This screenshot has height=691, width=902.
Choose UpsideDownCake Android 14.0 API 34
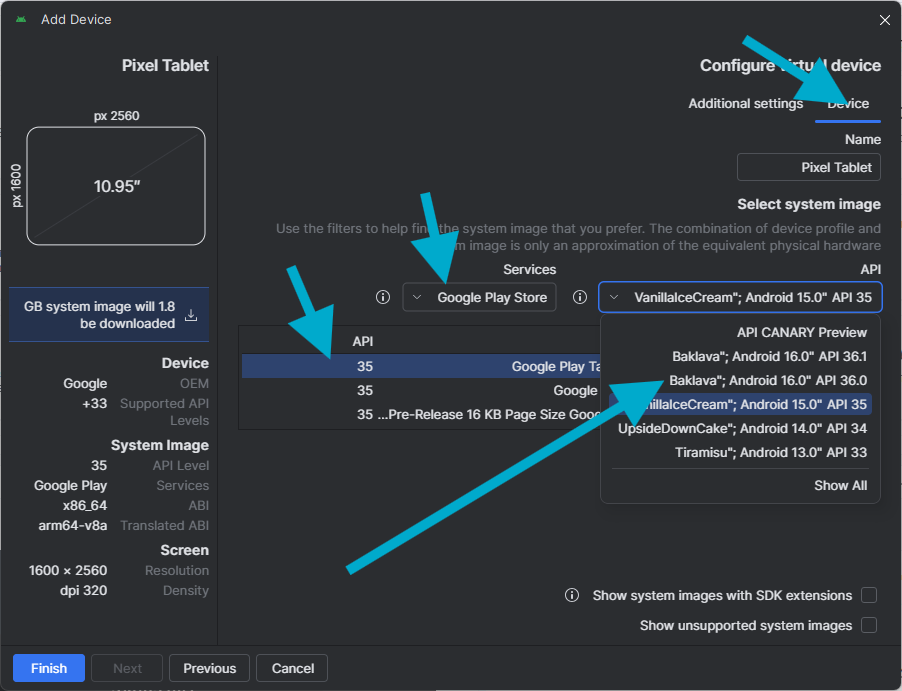point(742,428)
